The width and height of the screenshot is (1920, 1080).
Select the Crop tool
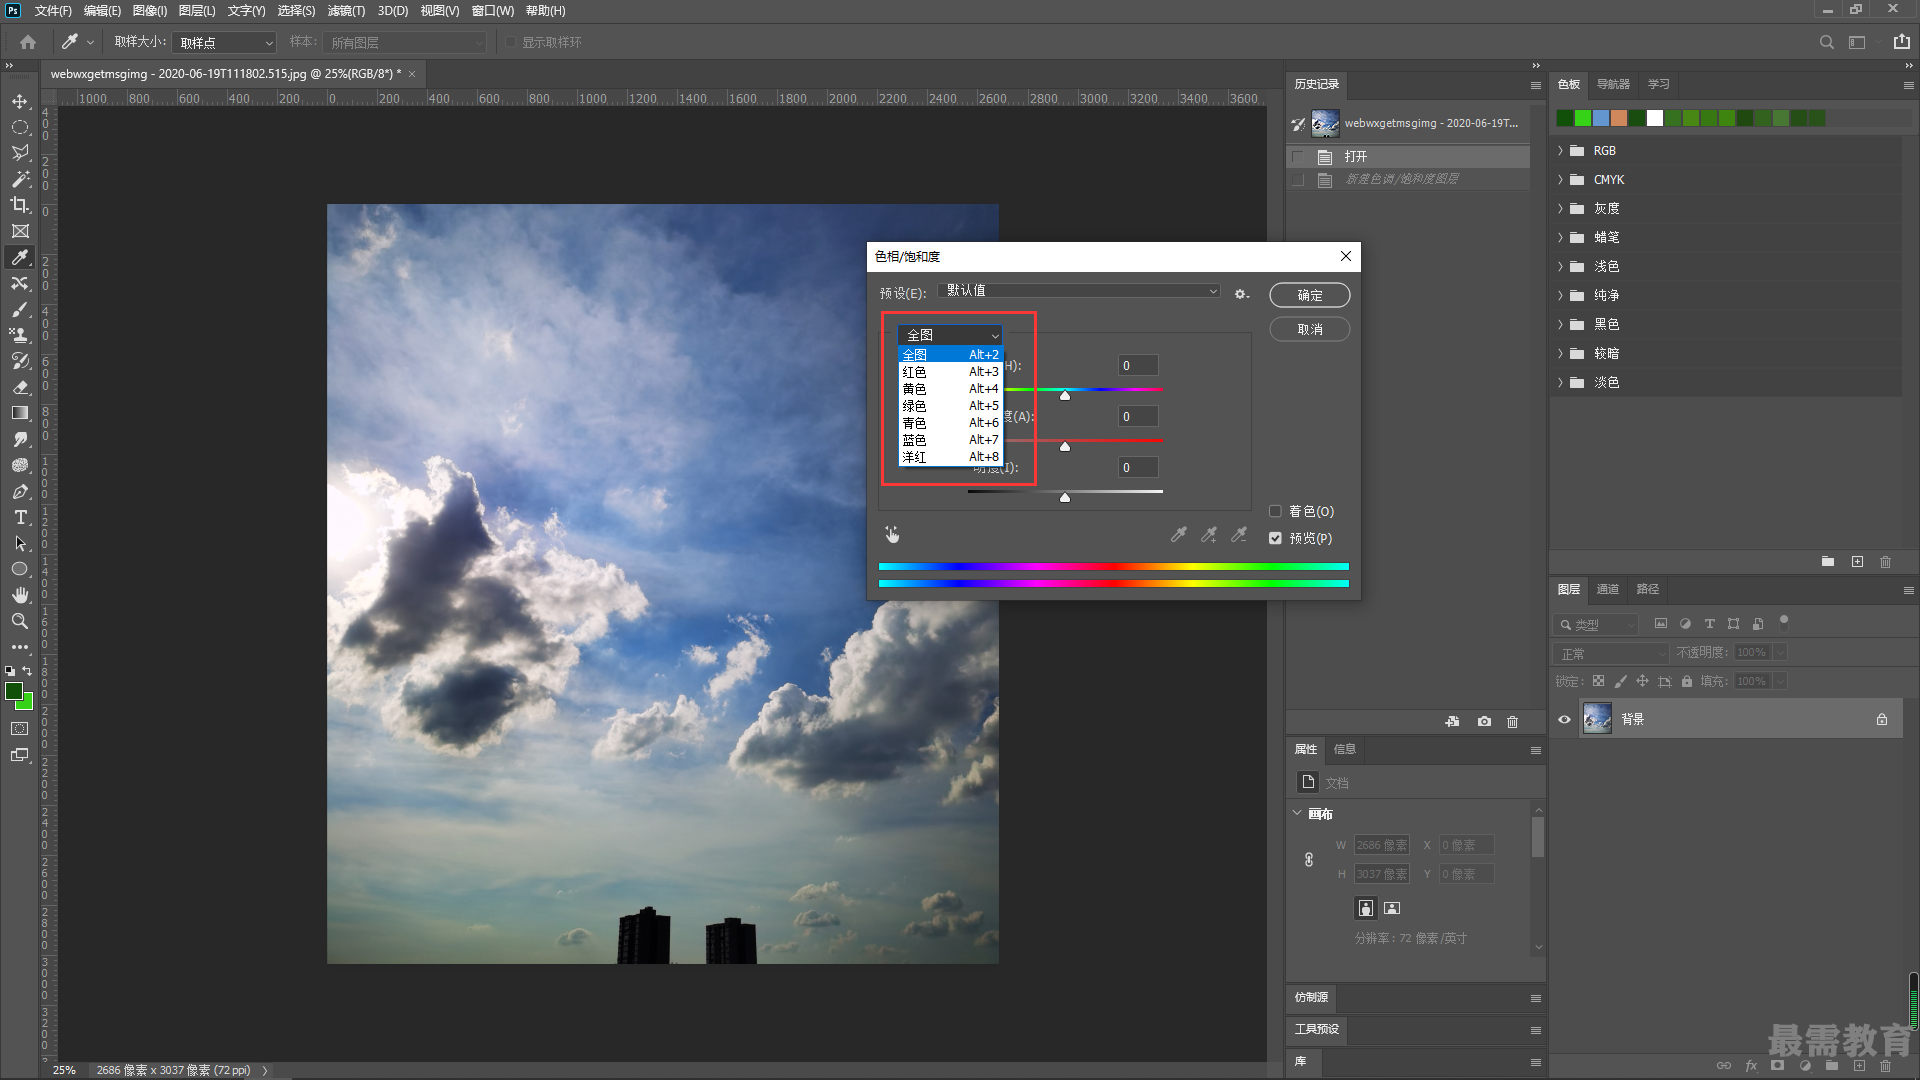pos(20,205)
